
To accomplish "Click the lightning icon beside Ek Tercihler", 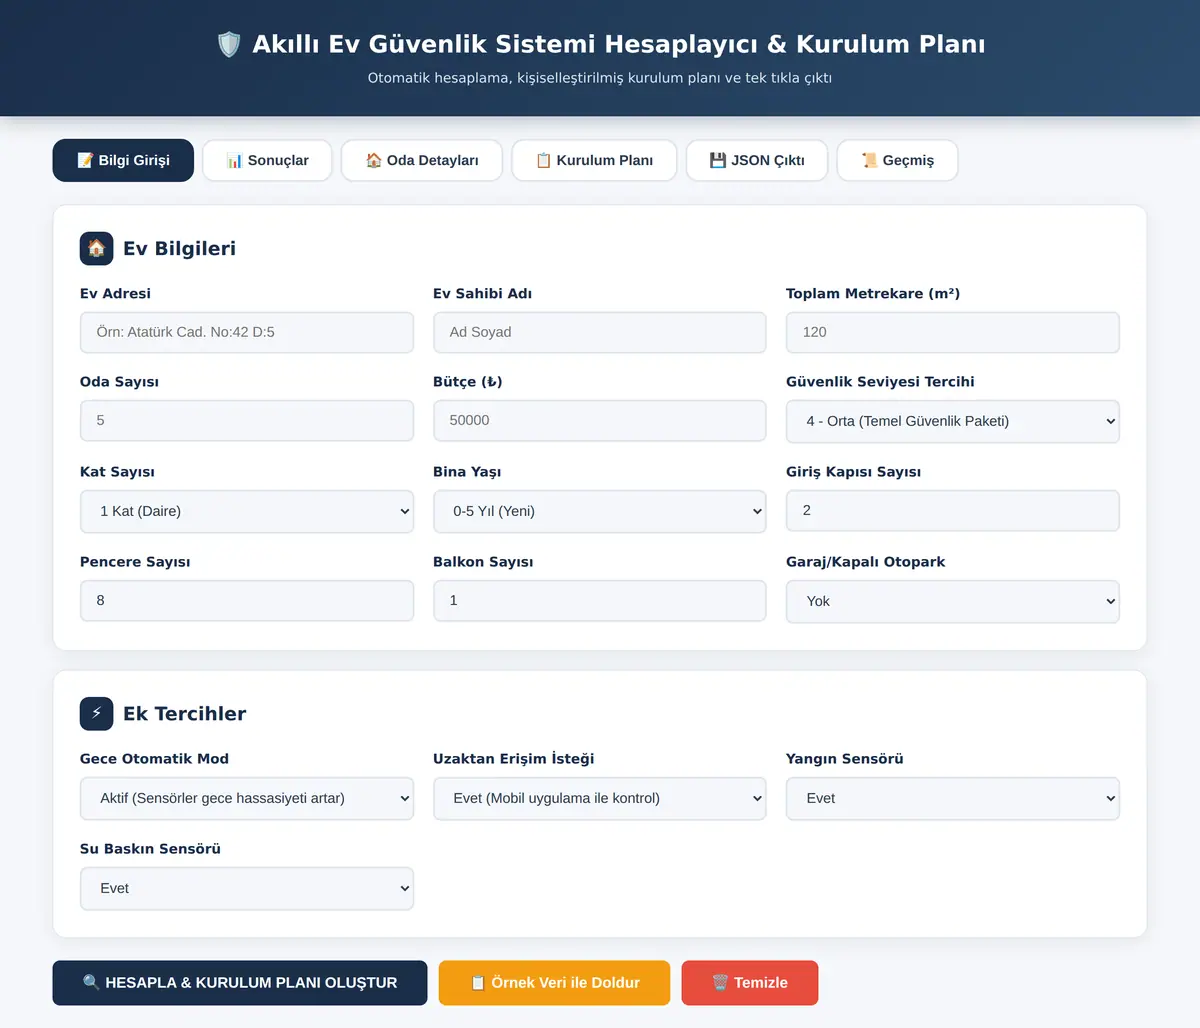I will pos(97,713).
